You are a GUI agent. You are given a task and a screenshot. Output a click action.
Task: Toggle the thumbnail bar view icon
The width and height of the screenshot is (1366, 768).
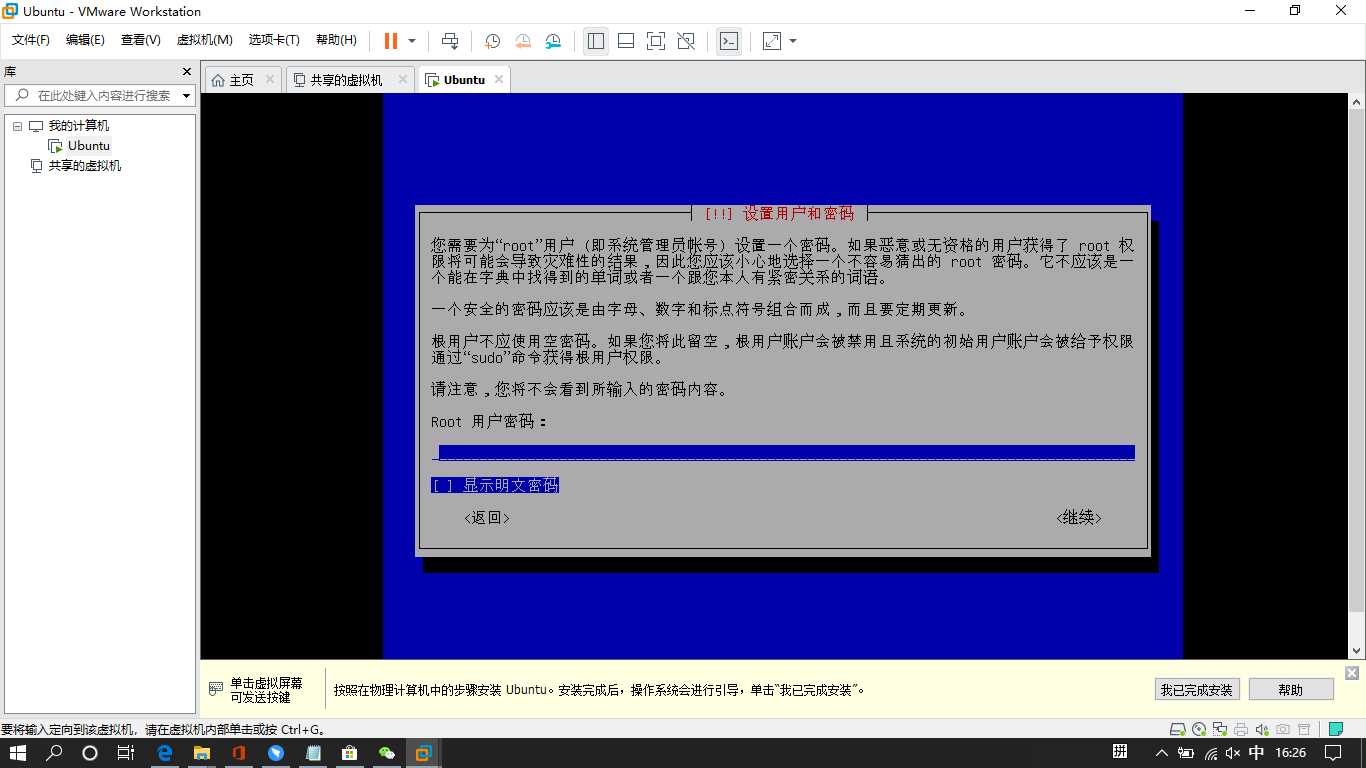pos(626,41)
